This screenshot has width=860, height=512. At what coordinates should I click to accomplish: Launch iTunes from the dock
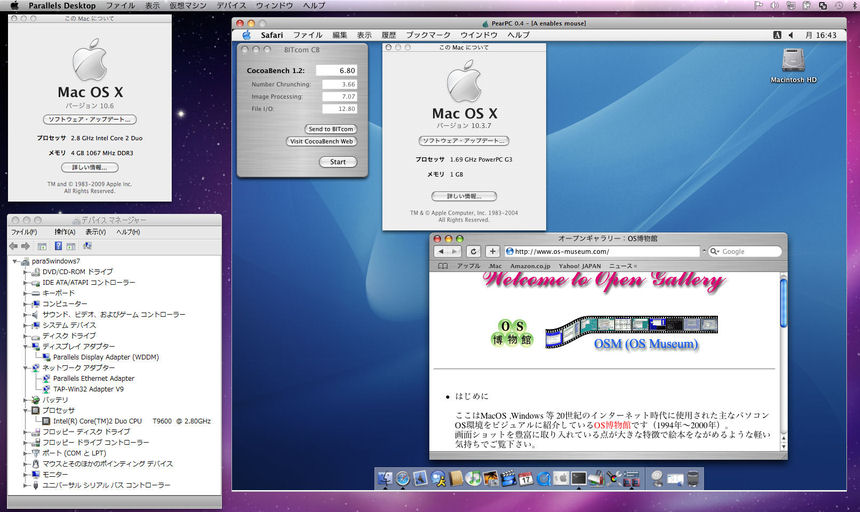pyautogui.click(x=473, y=478)
